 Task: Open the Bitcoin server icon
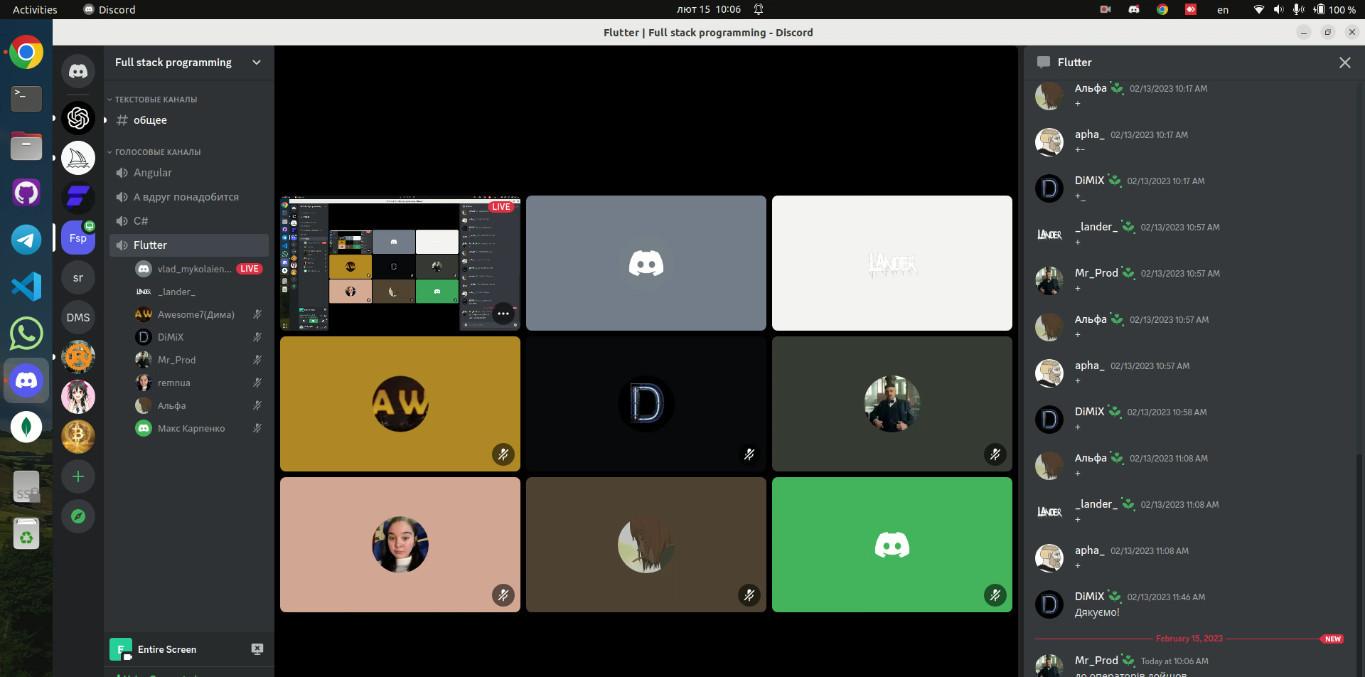click(x=78, y=436)
